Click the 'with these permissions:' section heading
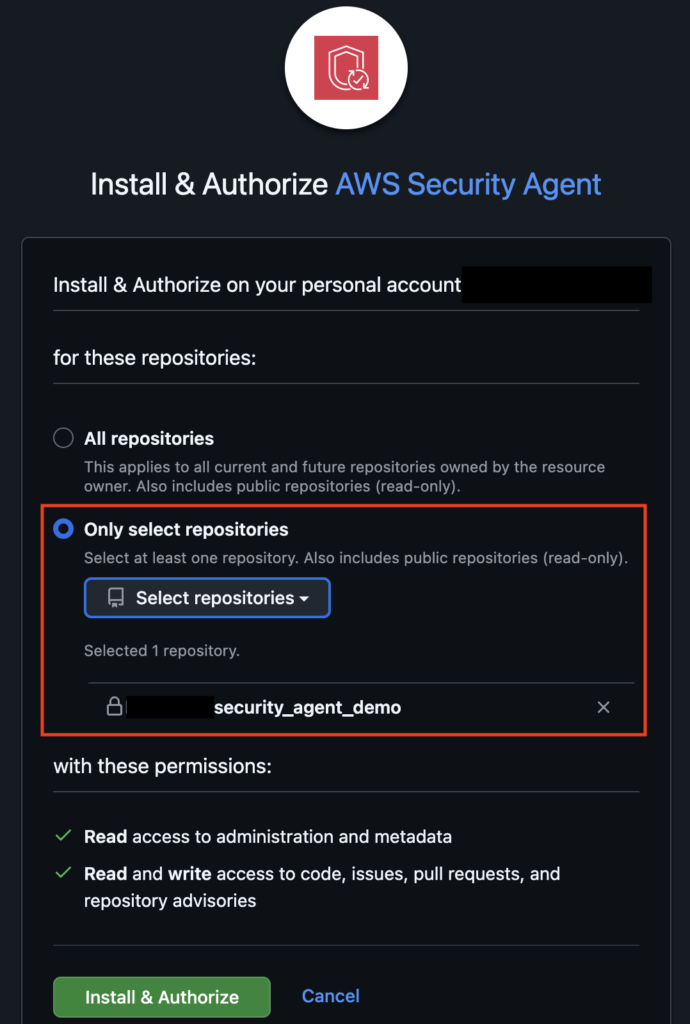Screen dimensions: 690x1024 [x=162, y=766]
